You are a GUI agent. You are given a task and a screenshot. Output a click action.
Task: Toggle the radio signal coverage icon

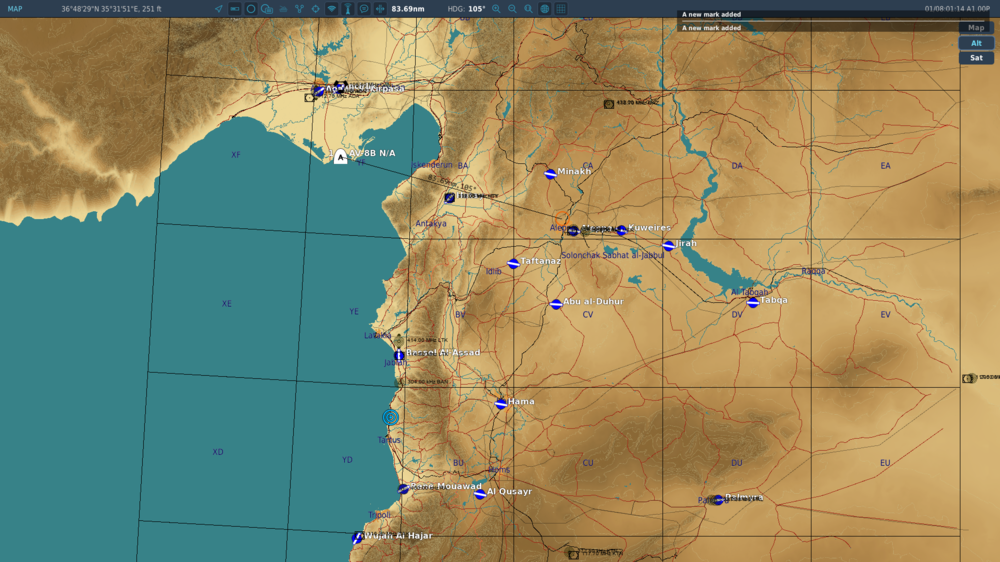332,9
